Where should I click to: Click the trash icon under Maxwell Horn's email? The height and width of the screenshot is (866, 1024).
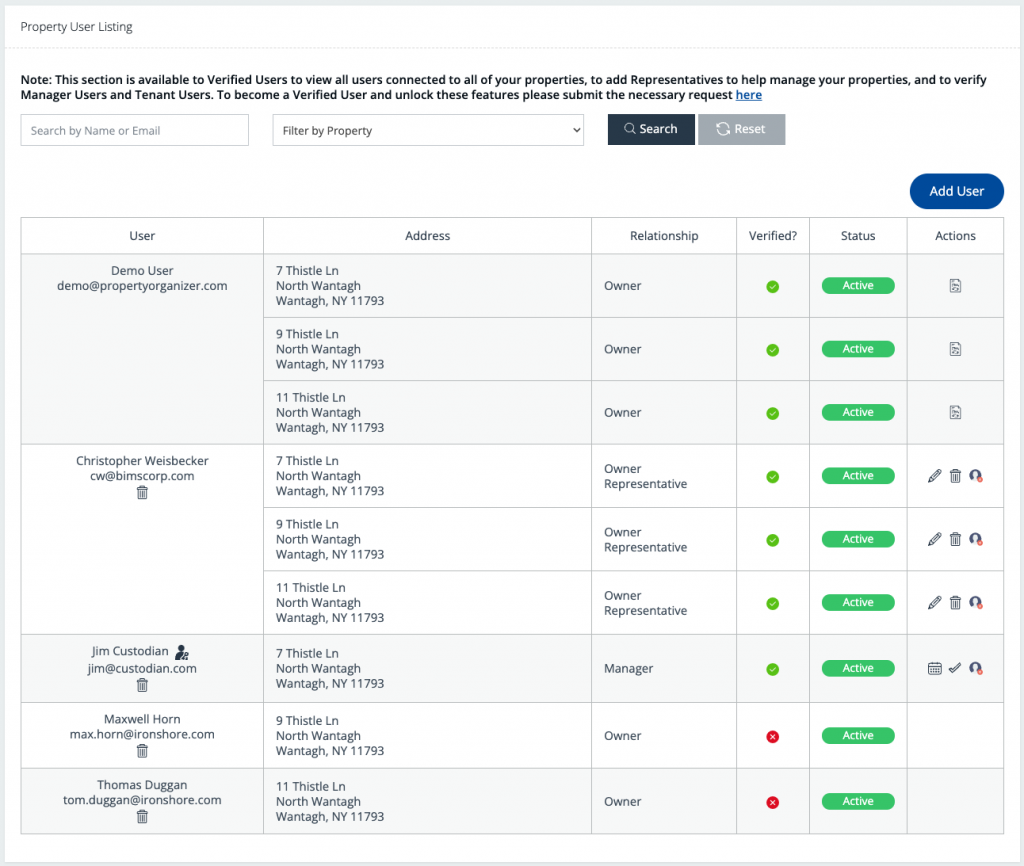pyautogui.click(x=141, y=752)
